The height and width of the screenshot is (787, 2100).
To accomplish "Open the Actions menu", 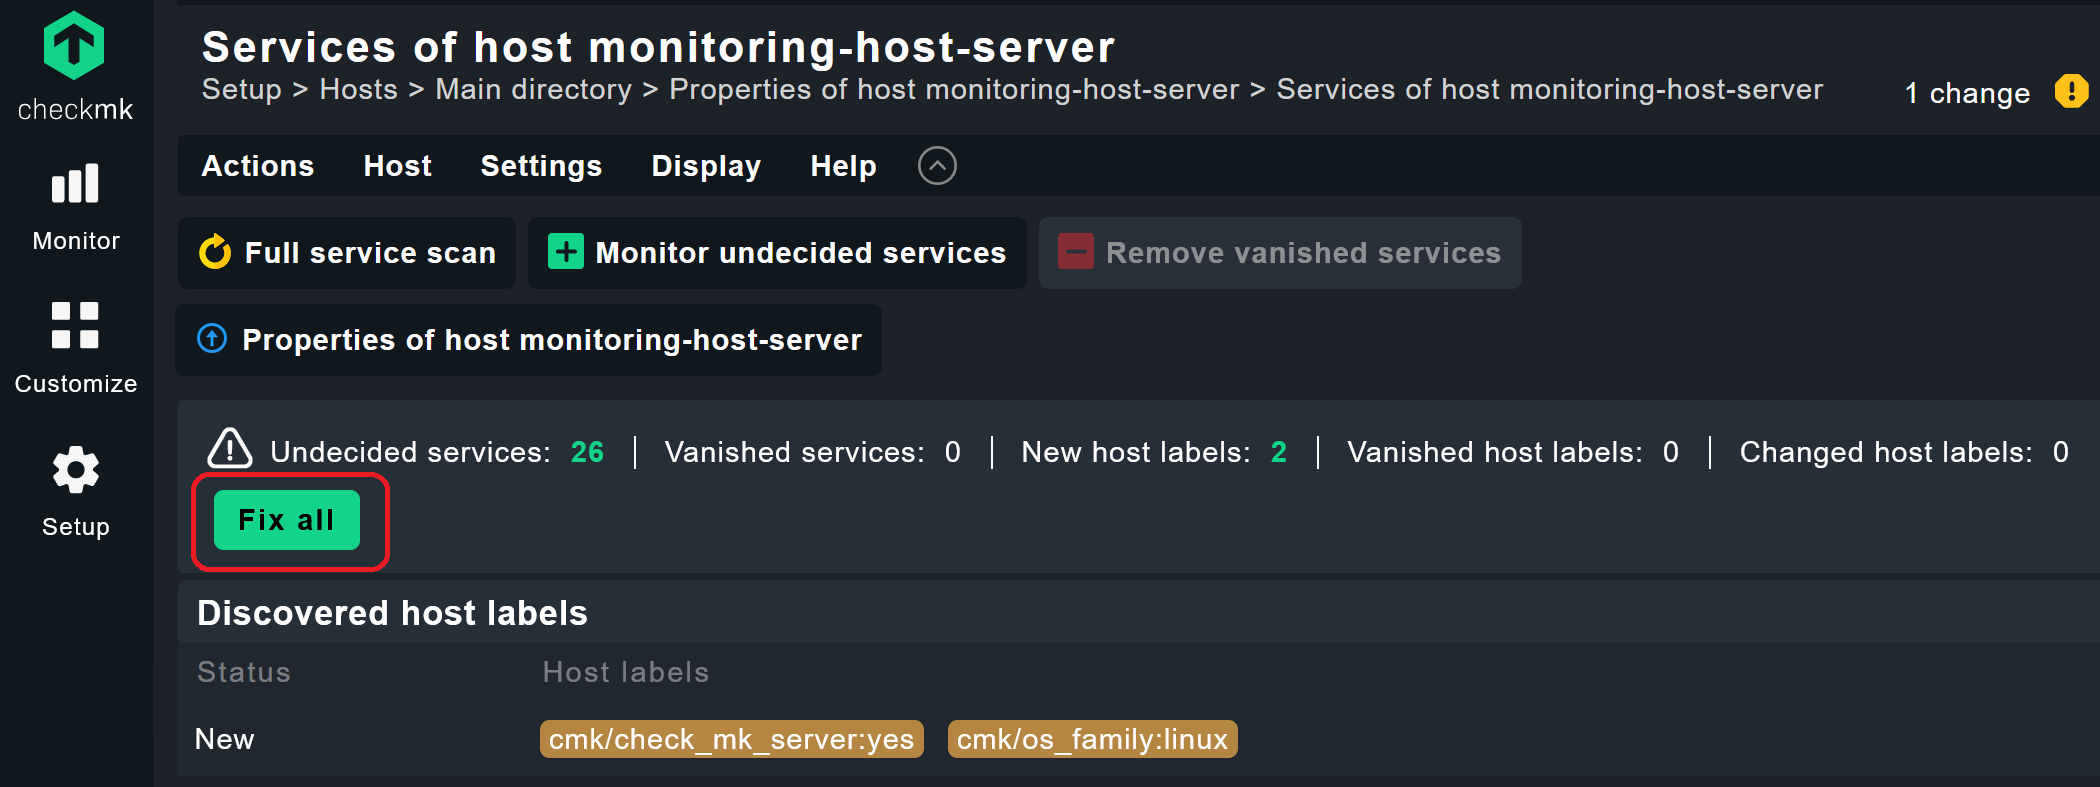I will (x=258, y=166).
